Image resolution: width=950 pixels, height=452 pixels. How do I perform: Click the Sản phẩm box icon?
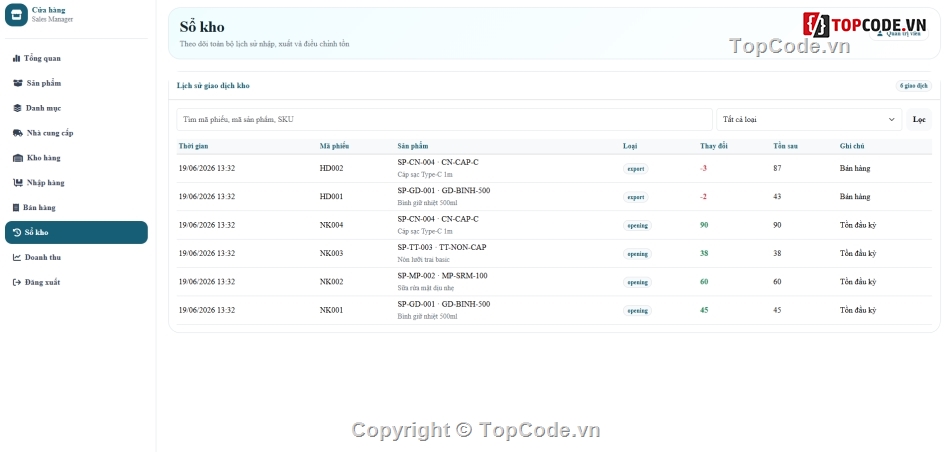click(18, 83)
